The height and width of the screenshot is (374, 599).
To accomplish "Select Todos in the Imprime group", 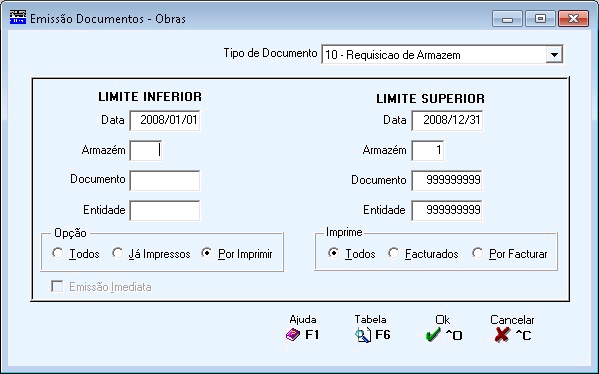I will coord(333,253).
